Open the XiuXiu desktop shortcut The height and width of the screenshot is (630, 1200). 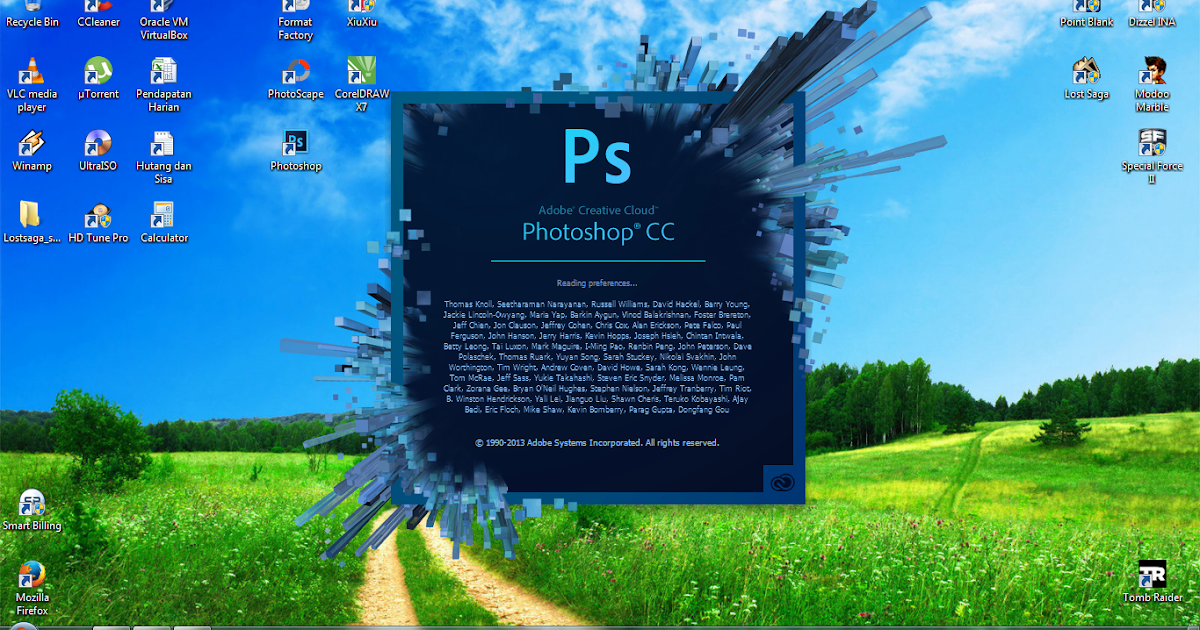[x=361, y=14]
